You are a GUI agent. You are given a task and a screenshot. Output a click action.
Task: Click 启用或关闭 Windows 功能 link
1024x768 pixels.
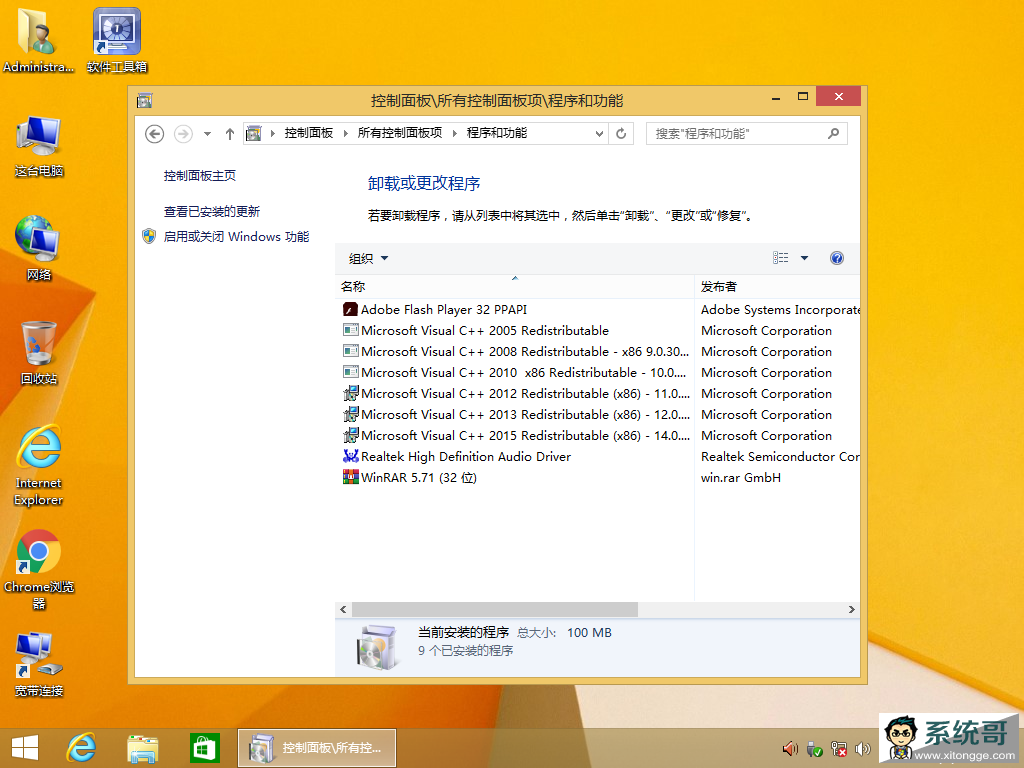click(x=236, y=236)
